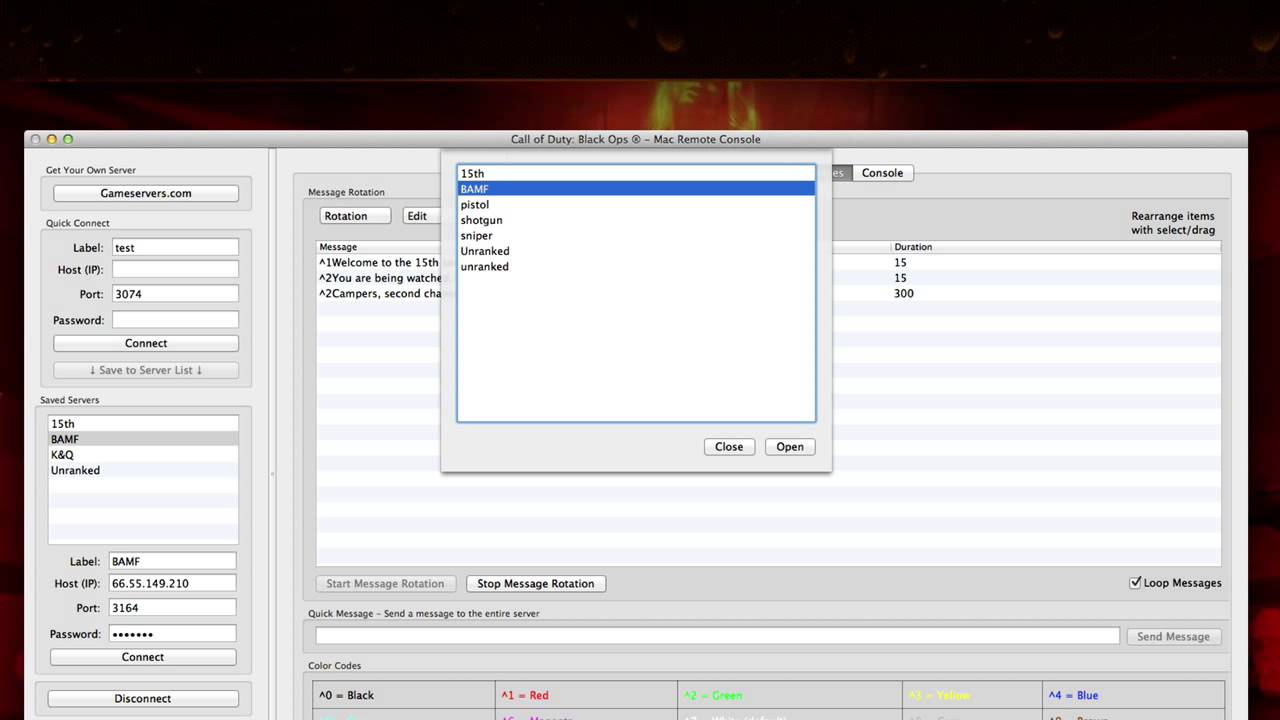This screenshot has width=1280, height=720.
Task: Switch to the Console tab
Action: 882,173
